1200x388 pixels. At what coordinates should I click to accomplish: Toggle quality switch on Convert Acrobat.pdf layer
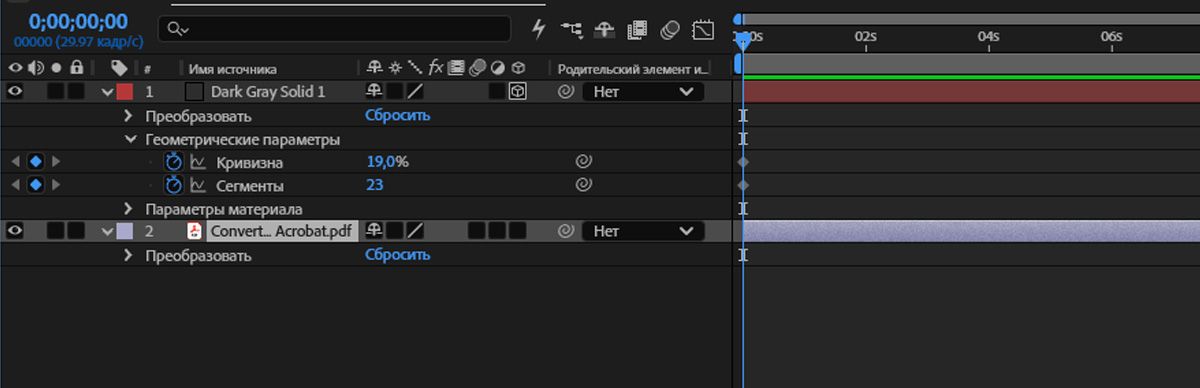click(x=415, y=231)
